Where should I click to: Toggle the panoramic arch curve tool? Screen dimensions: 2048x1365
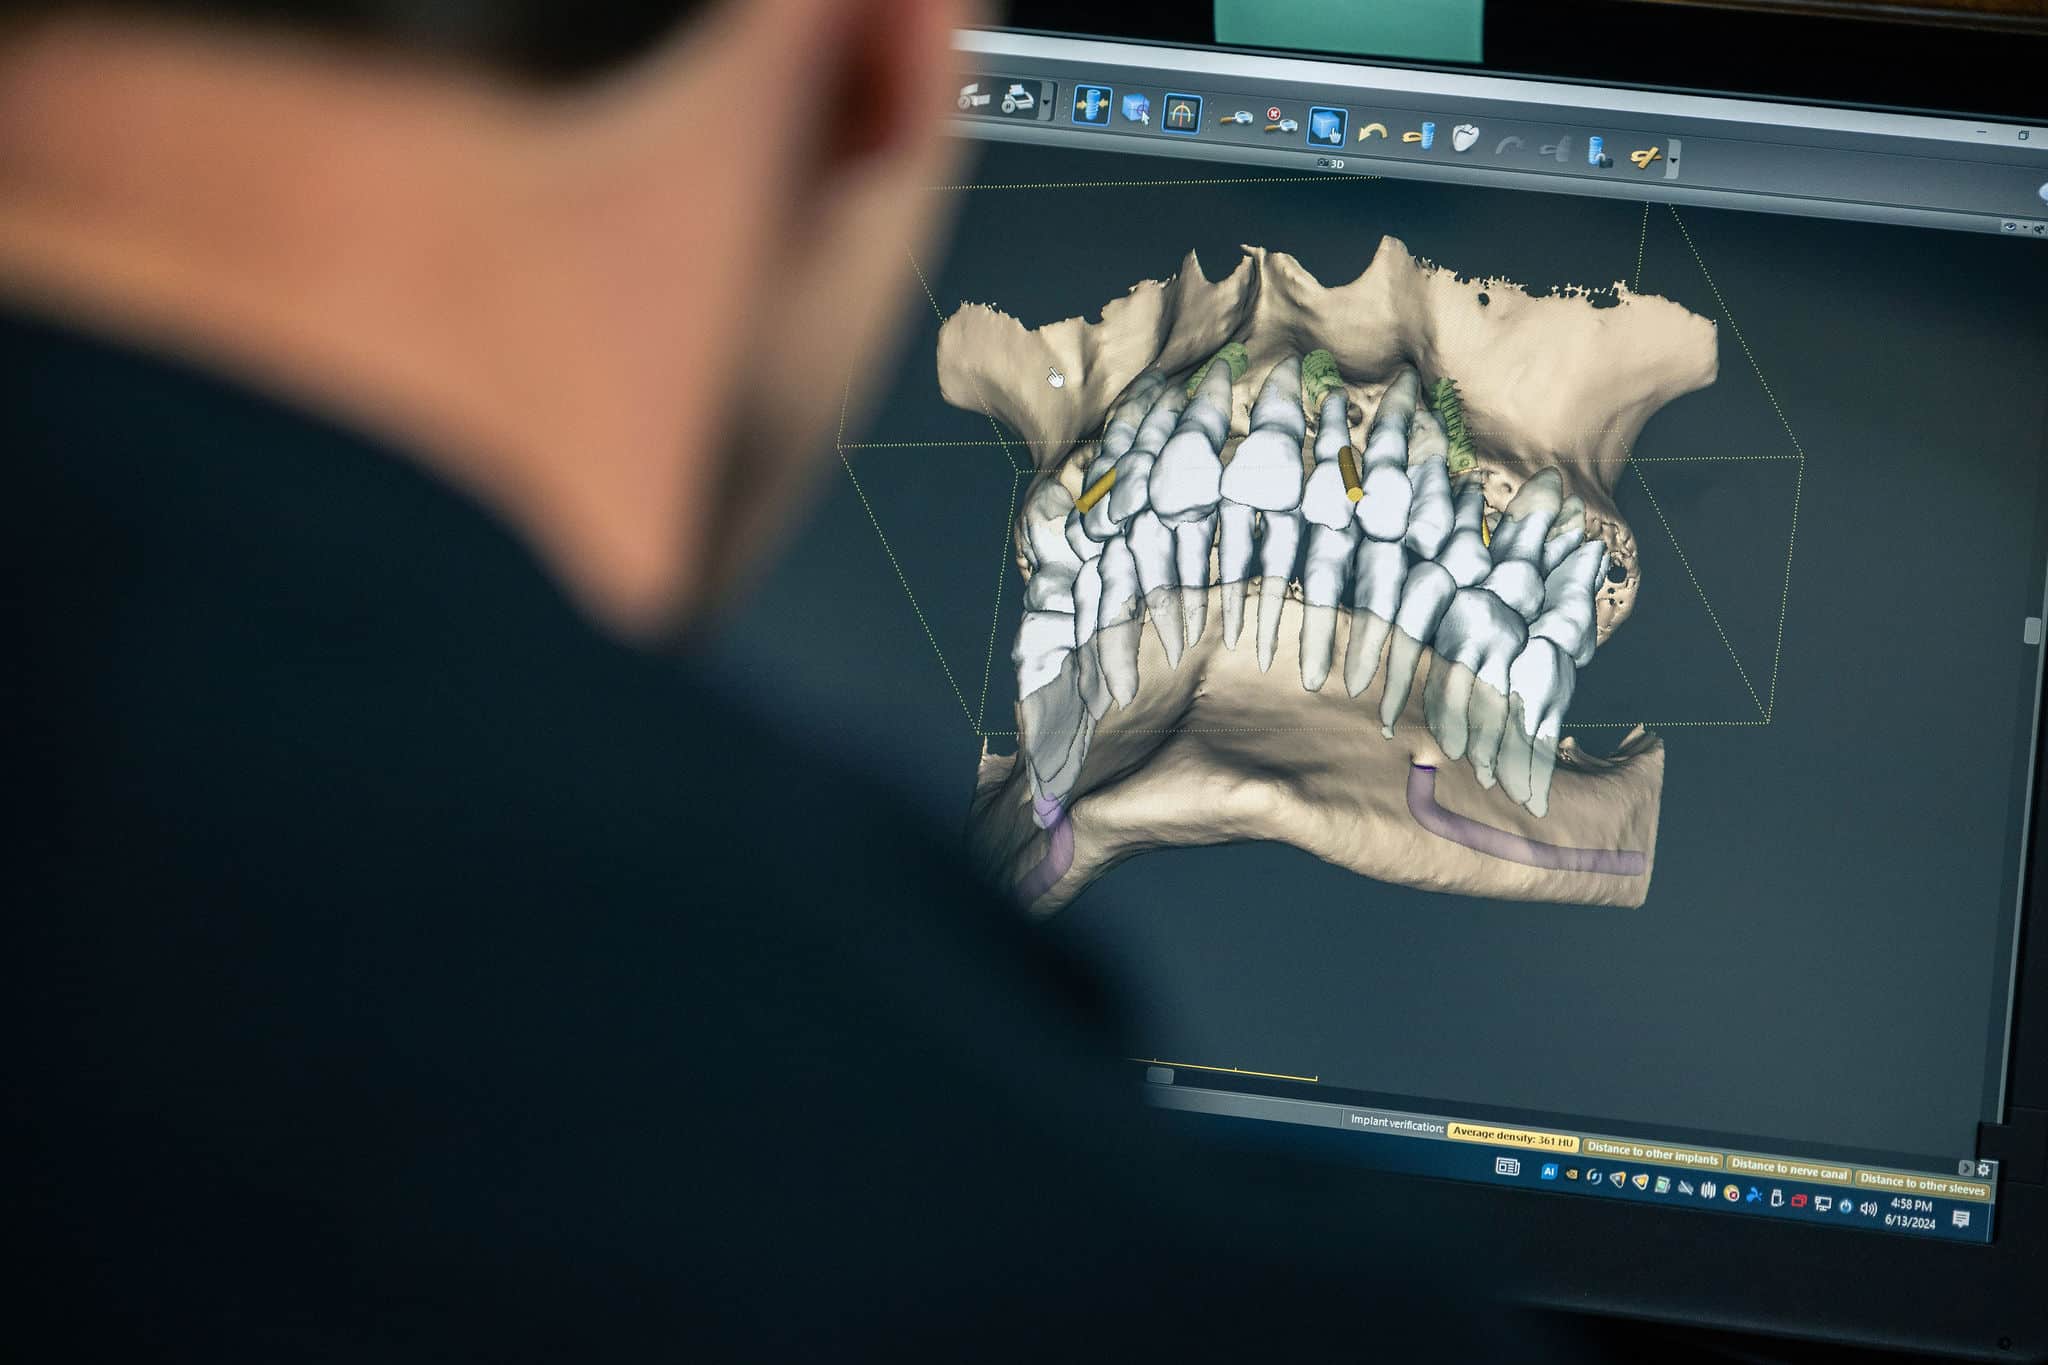(1181, 113)
